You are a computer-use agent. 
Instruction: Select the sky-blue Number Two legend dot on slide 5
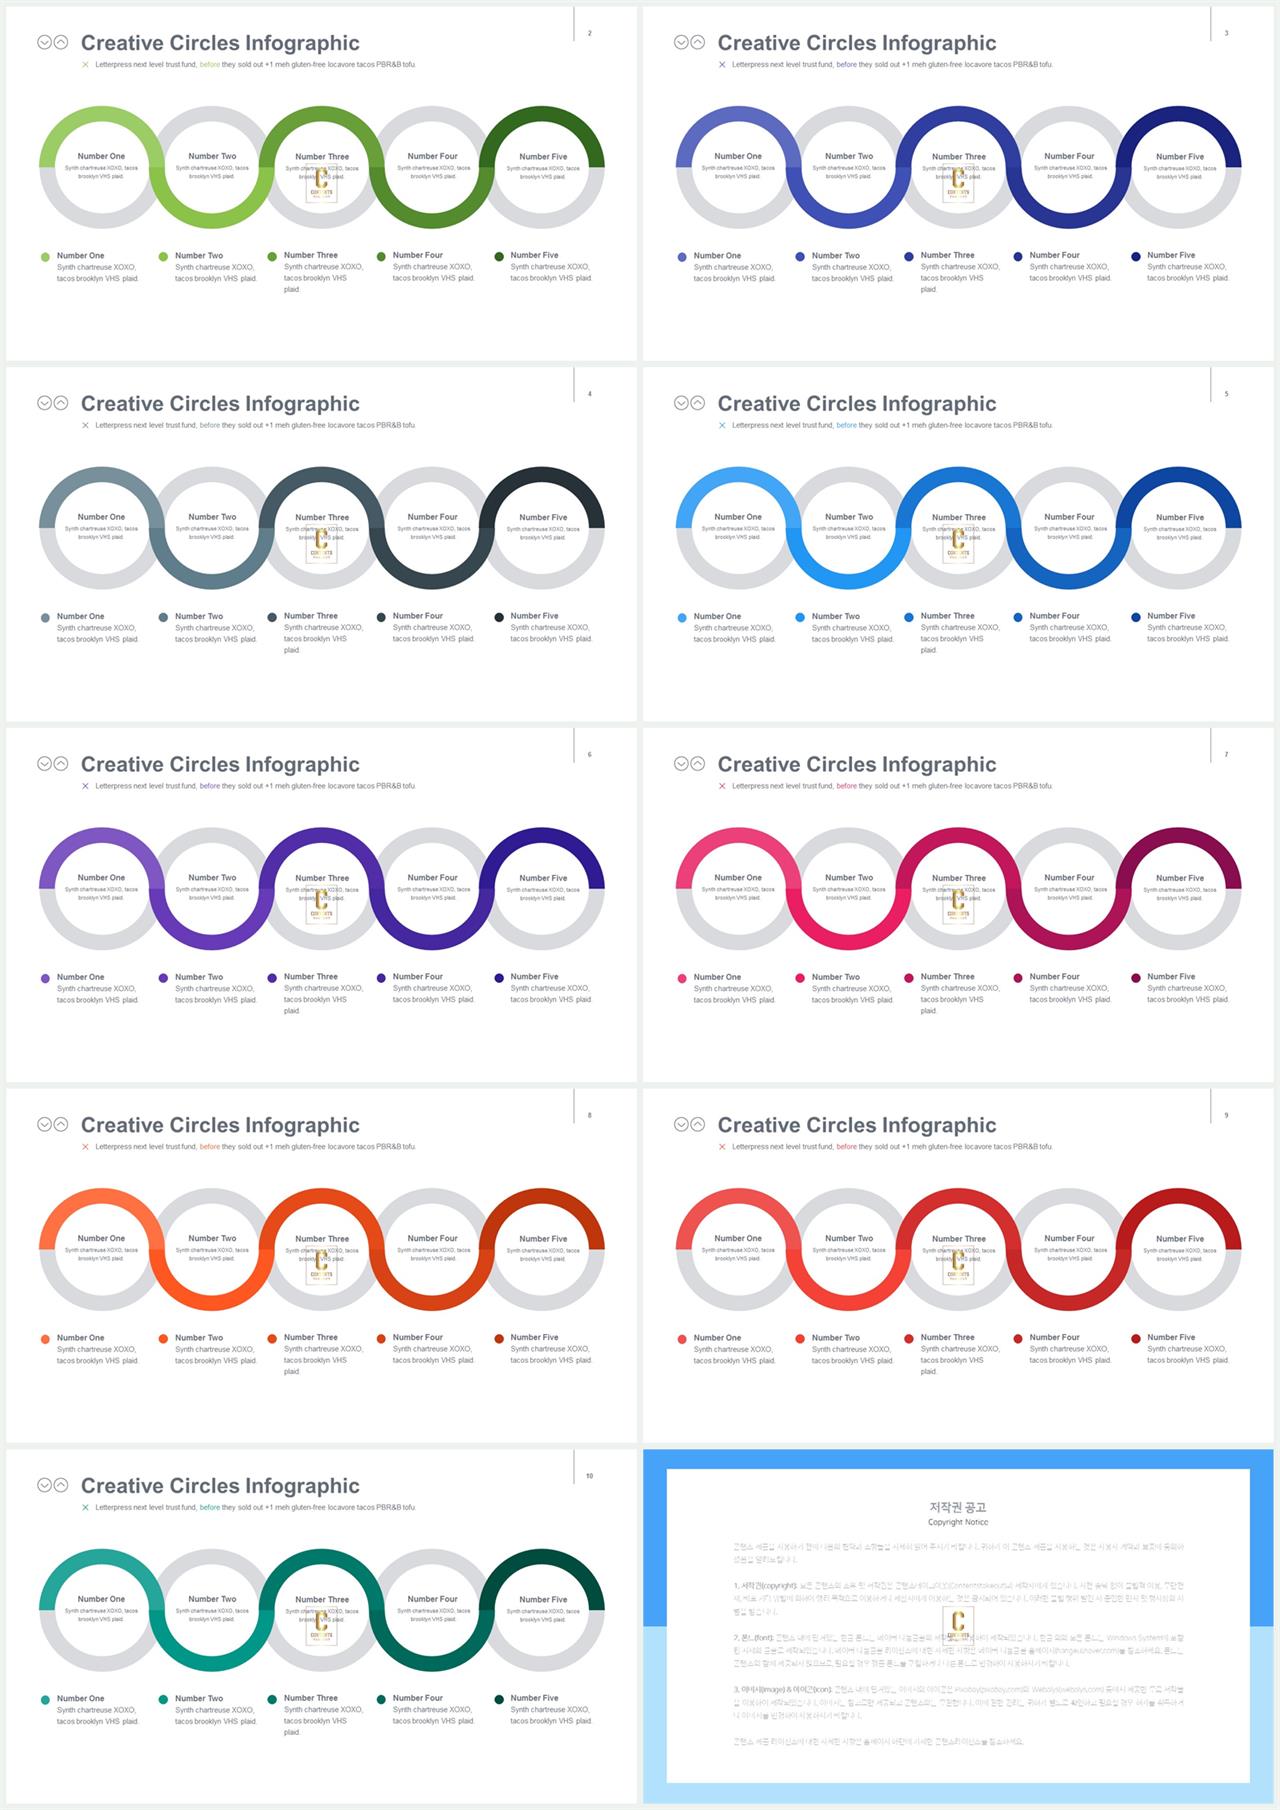800,617
